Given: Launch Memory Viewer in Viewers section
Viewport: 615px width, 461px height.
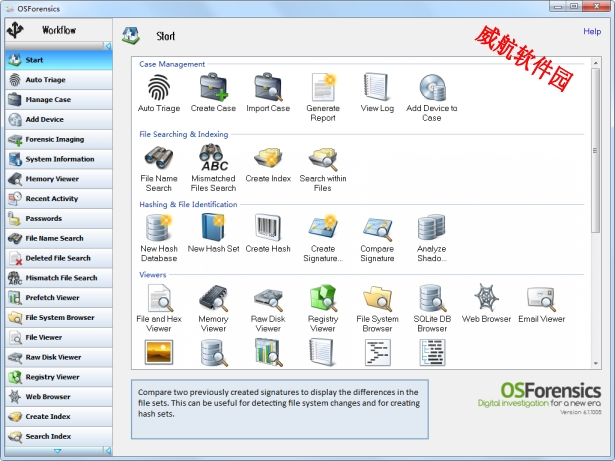Looking at the screenshot, I should tap(213, 298).
